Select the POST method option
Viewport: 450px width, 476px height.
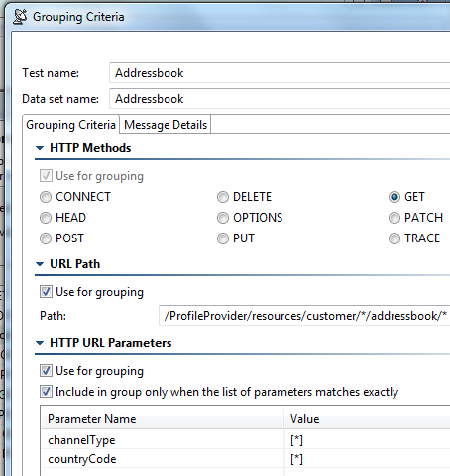(x=46, y=239)
